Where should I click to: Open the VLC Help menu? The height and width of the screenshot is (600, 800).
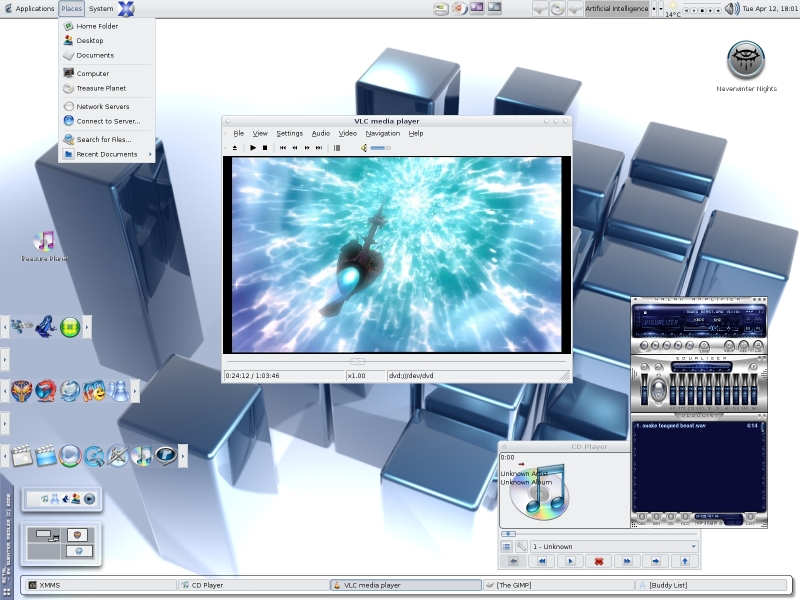(416, 133)
